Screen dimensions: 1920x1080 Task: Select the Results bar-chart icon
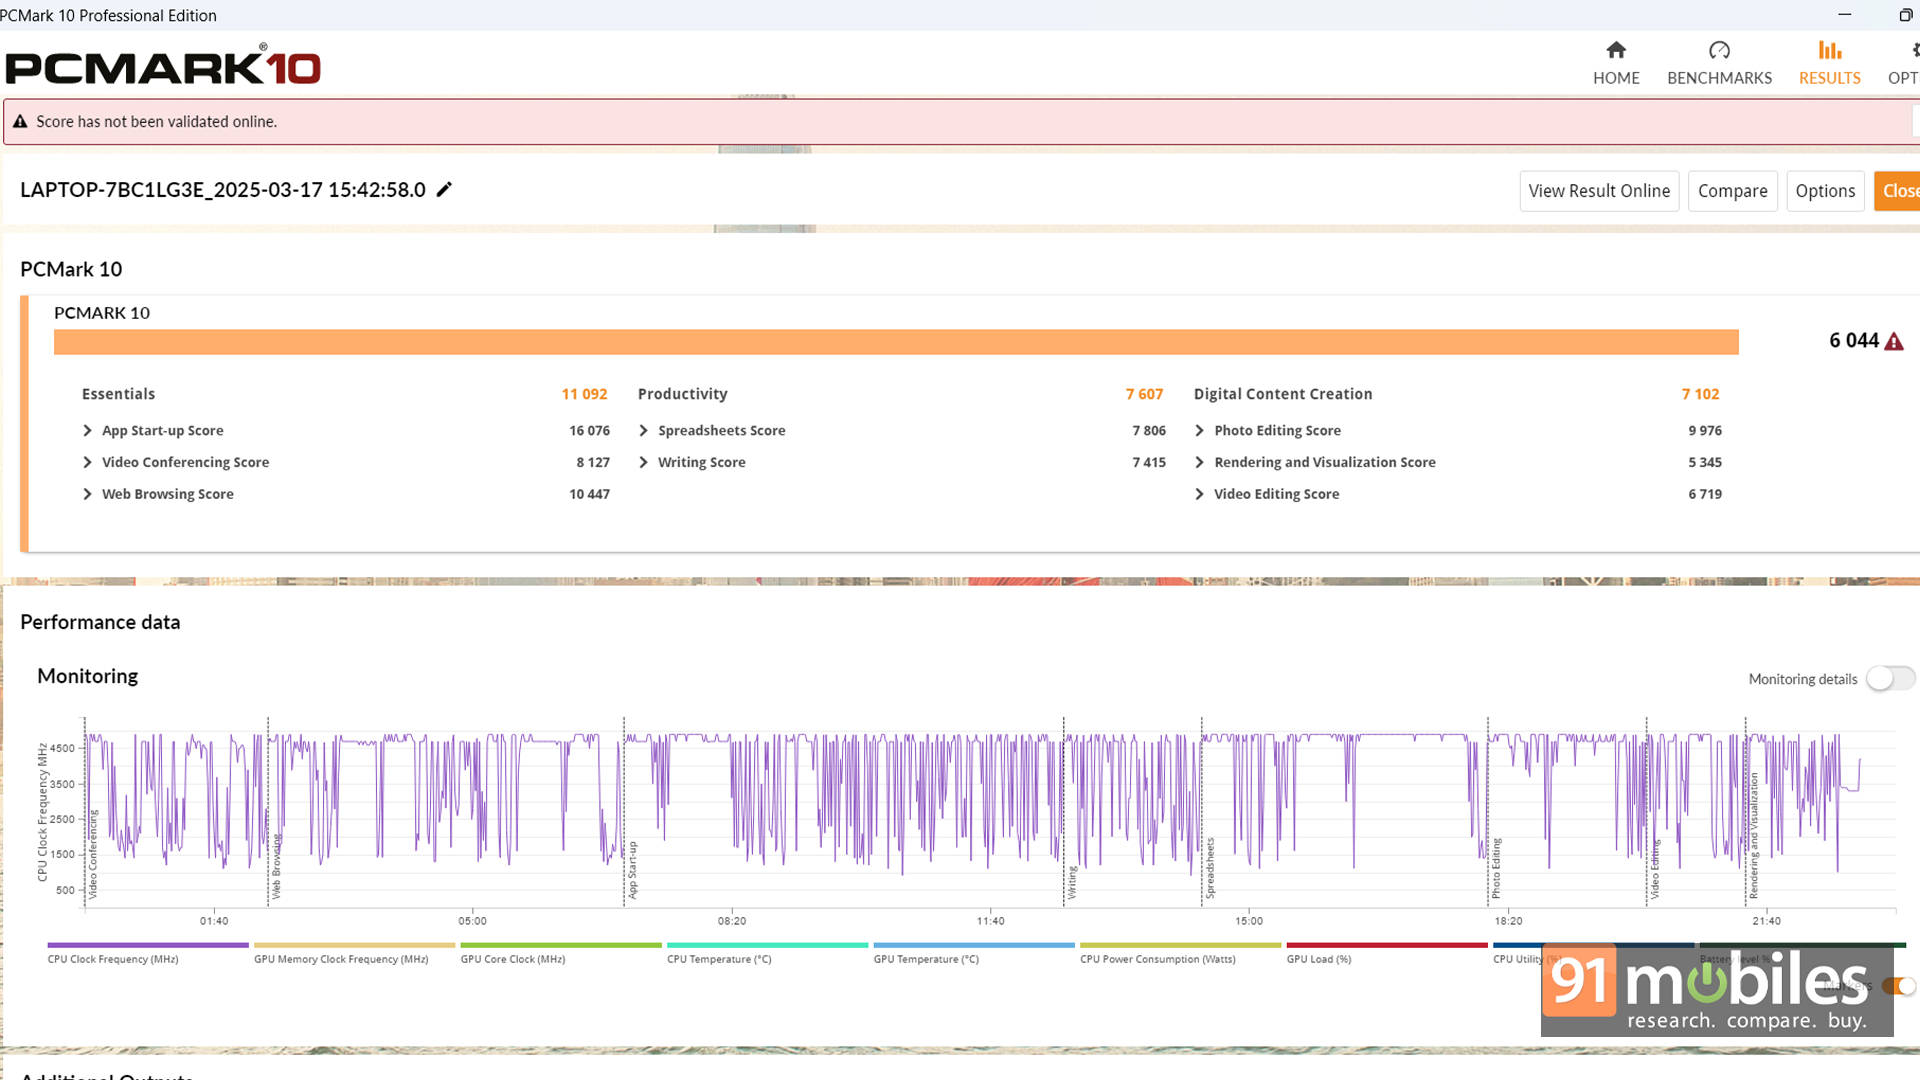pyautogui.click(x=1829, y=50)
